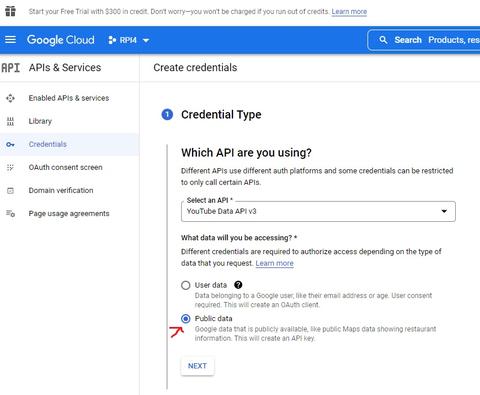Open Page usage agreements menu item
480x395 pixels.
(x=69, y=214)
